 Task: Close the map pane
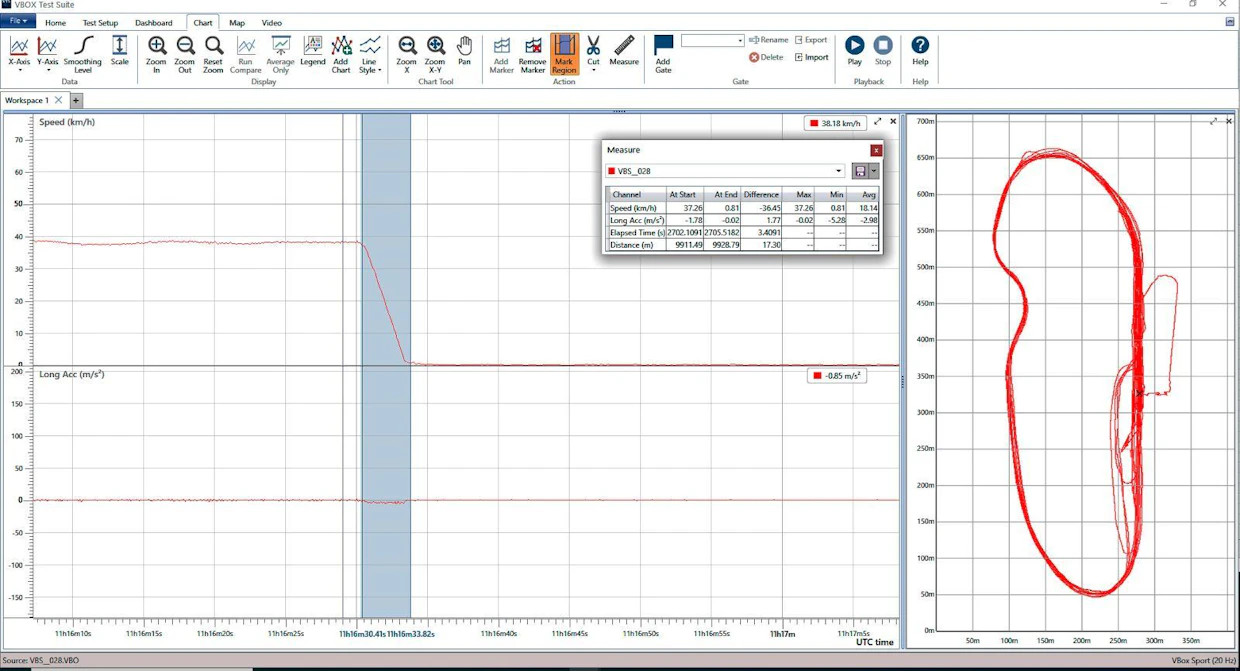pyautogui.click(x=1229, y=121)
